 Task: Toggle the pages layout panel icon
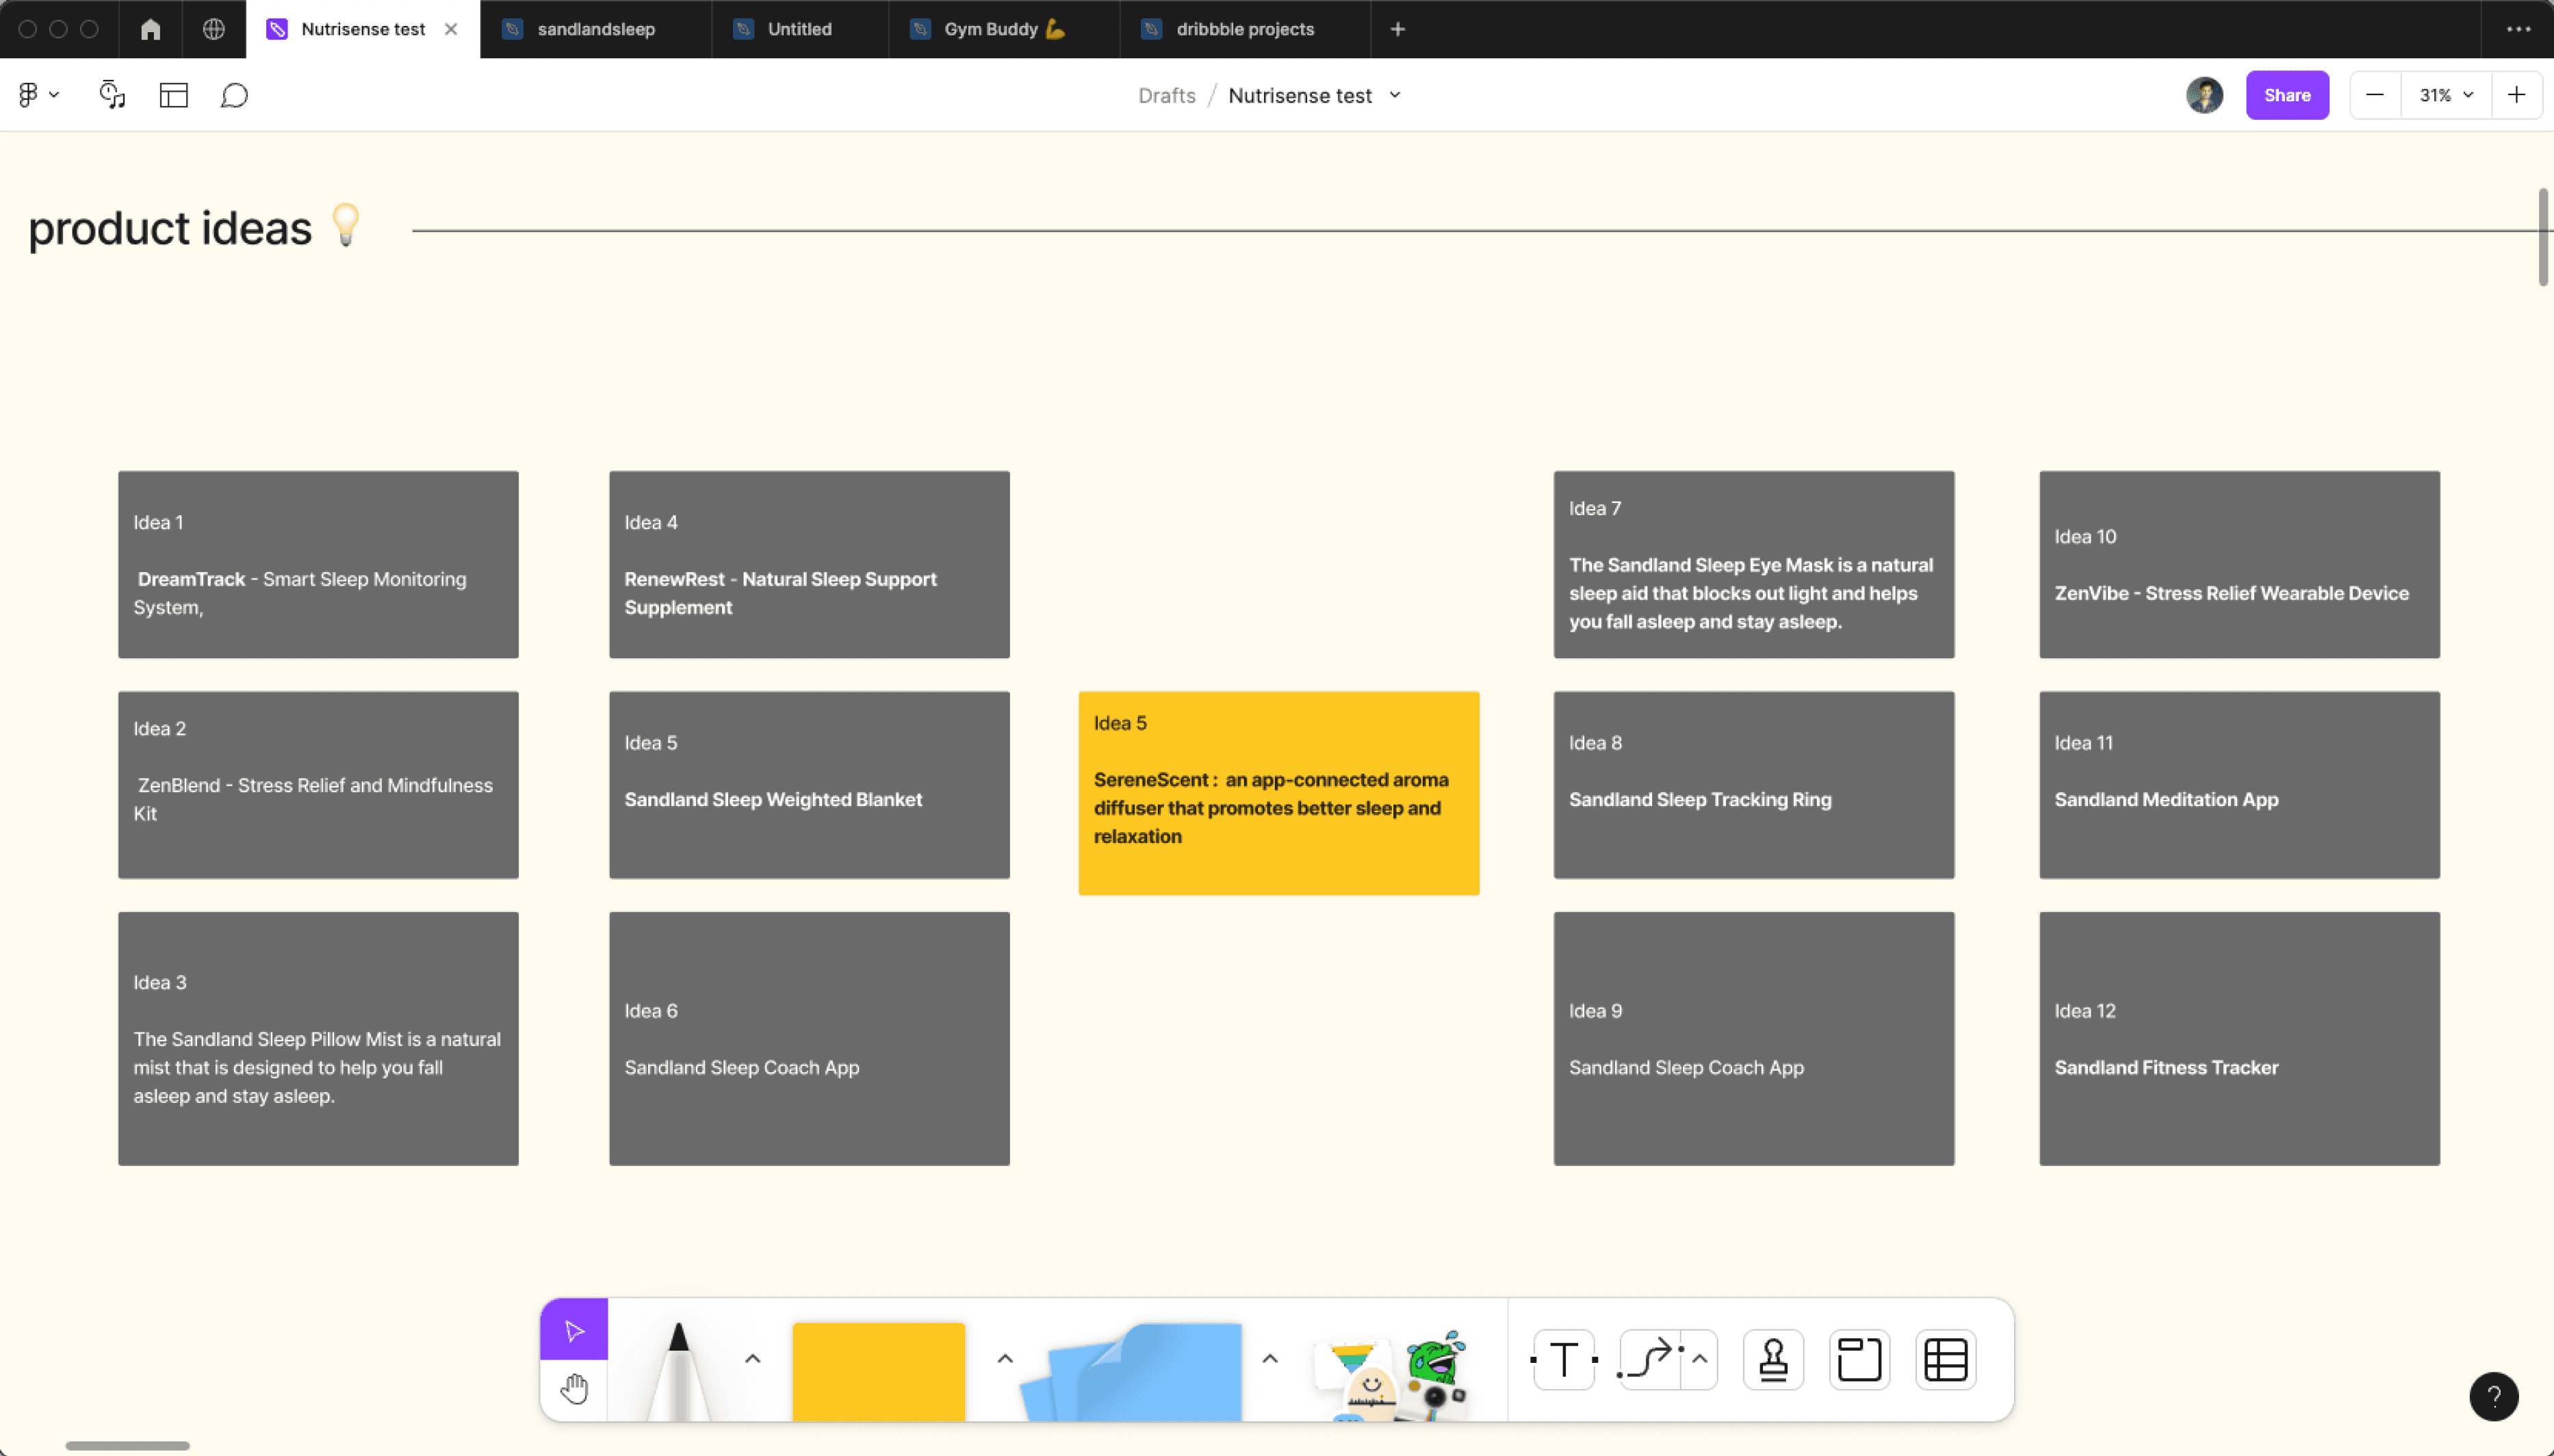click(x=174, y=95)
